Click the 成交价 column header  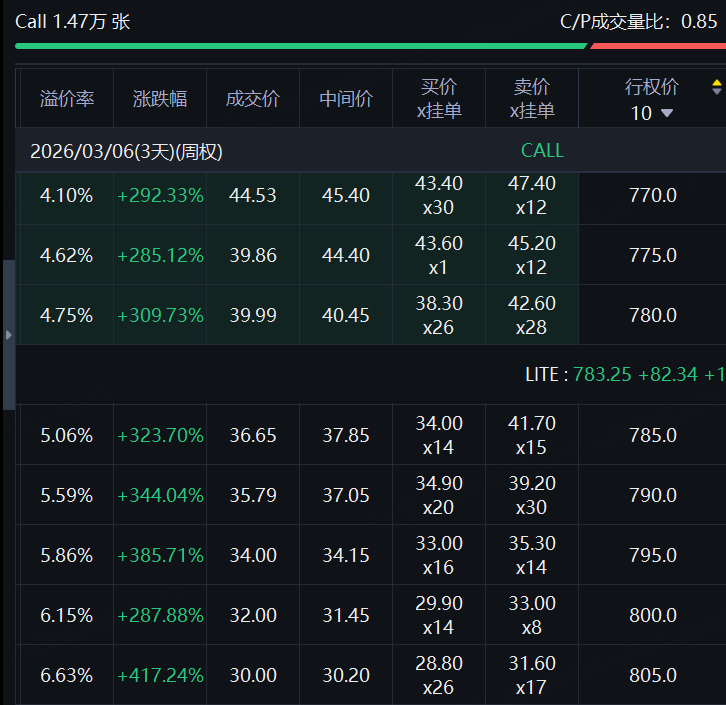coord(253,99)
